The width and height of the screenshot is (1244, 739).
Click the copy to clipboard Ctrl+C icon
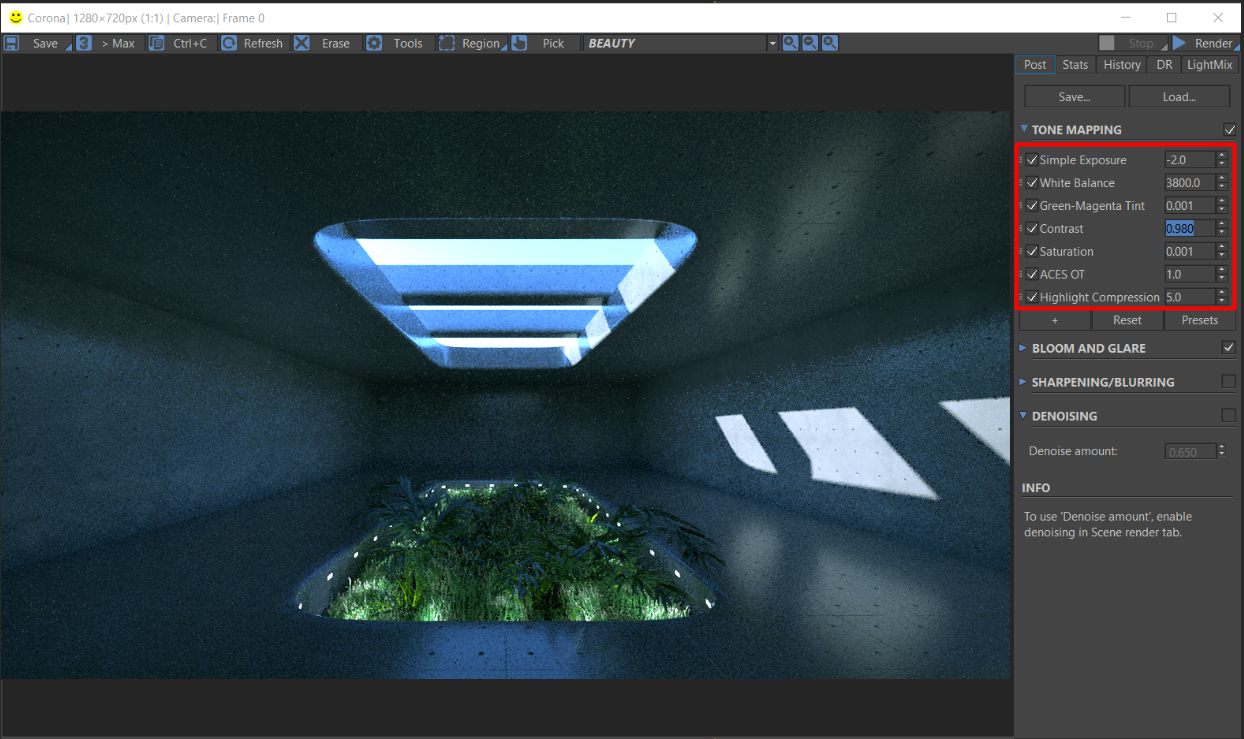156,43
